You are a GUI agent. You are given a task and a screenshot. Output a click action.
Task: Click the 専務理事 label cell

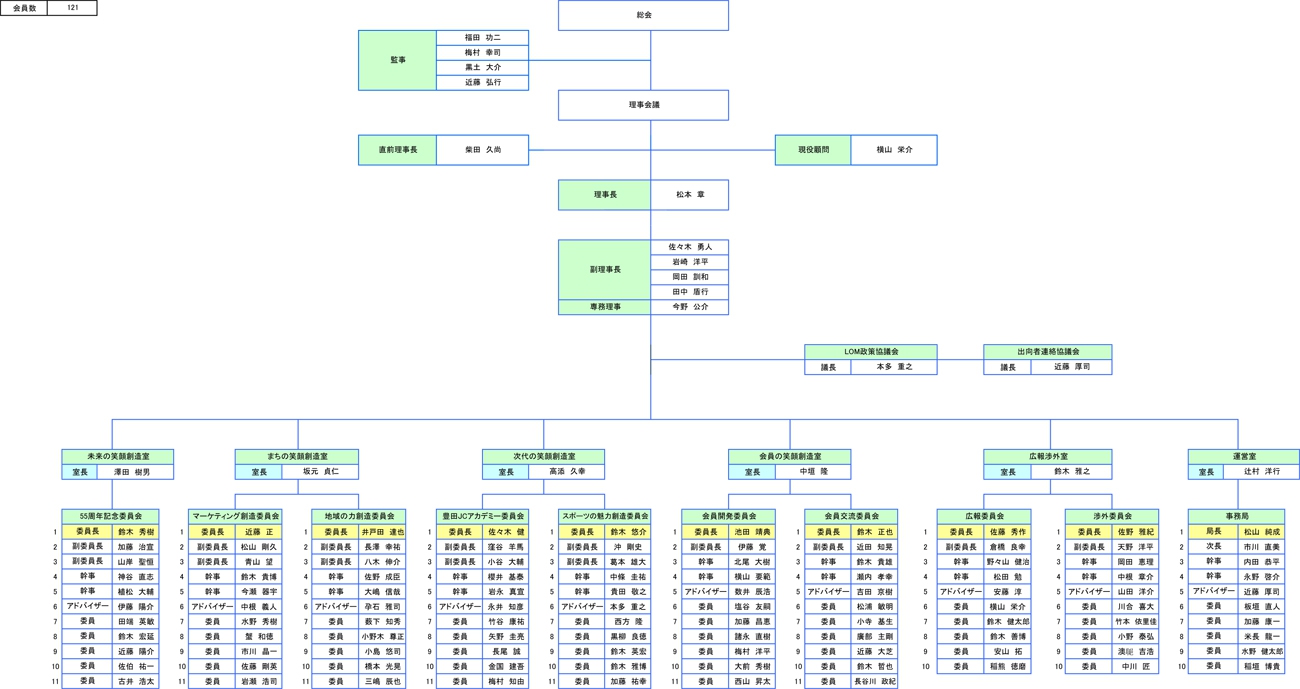tap(604, 307)
